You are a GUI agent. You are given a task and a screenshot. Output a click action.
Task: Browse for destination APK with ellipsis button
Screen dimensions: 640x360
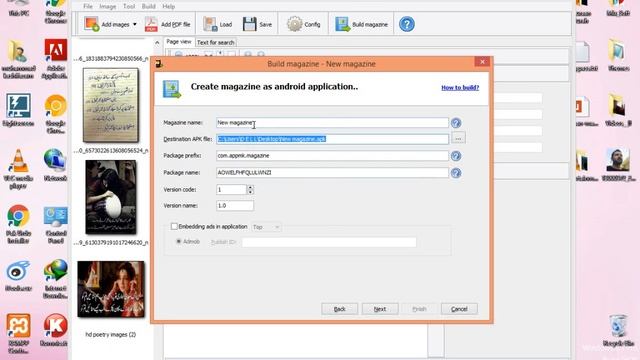[458, 139]
